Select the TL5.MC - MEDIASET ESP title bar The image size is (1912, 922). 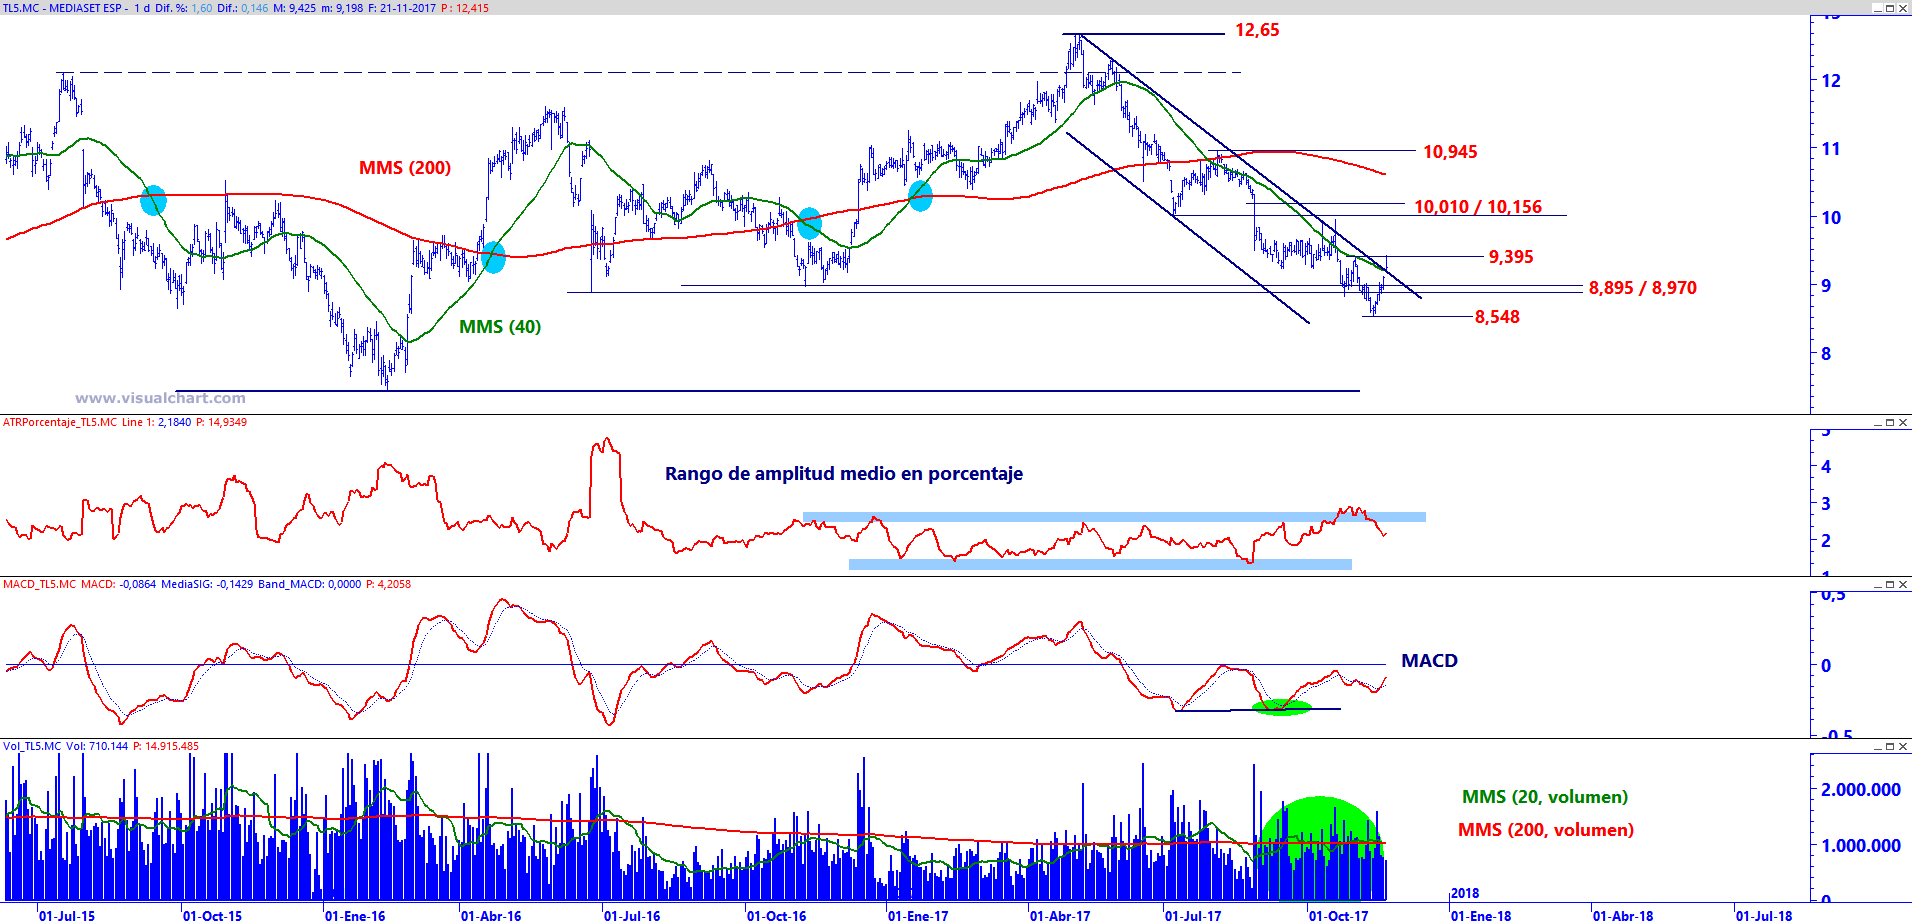tap(246, 8)
